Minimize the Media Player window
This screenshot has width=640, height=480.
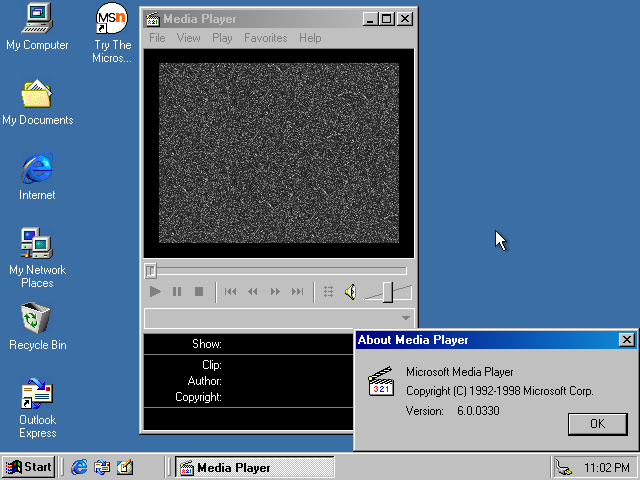point(370,19)
